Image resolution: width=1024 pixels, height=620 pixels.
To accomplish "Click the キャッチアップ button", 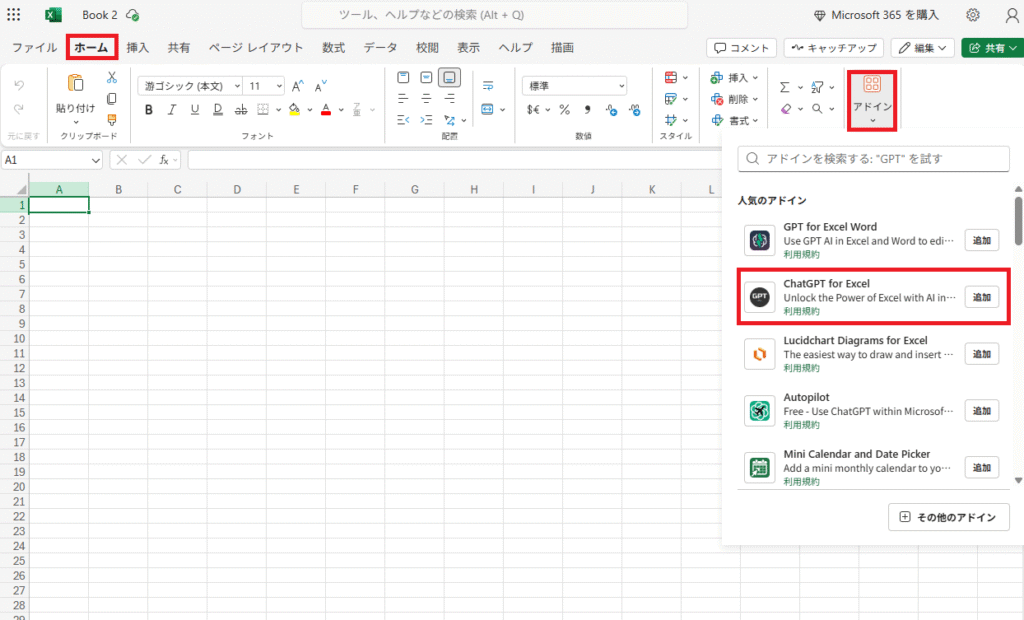I will coord(834,48).
